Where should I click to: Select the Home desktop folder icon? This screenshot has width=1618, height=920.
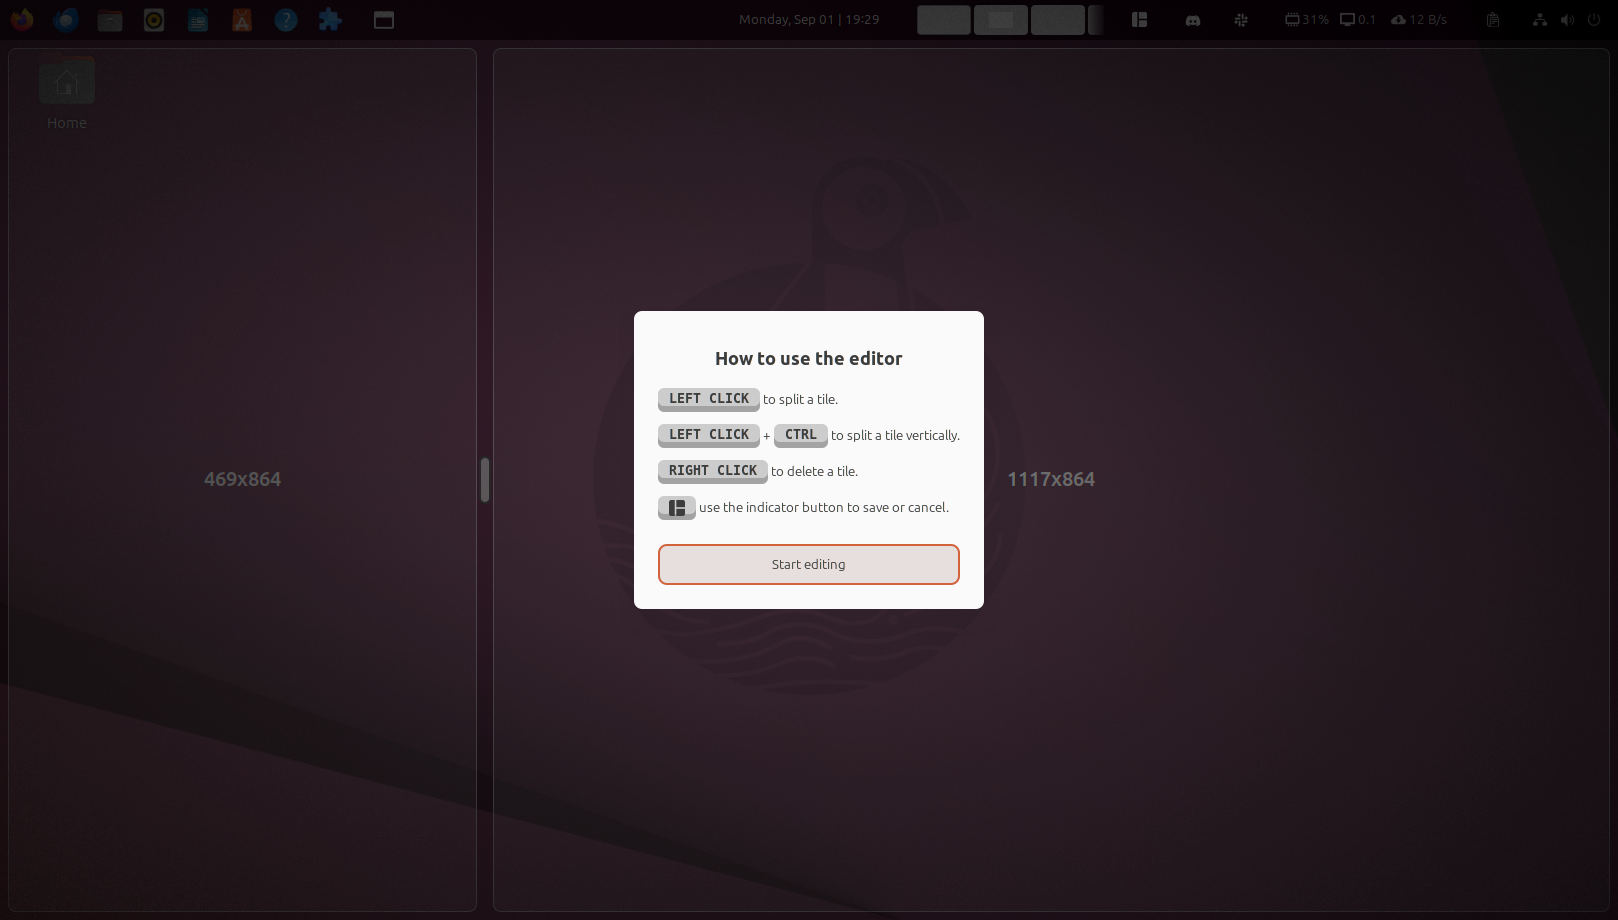(x=67, y=81)
